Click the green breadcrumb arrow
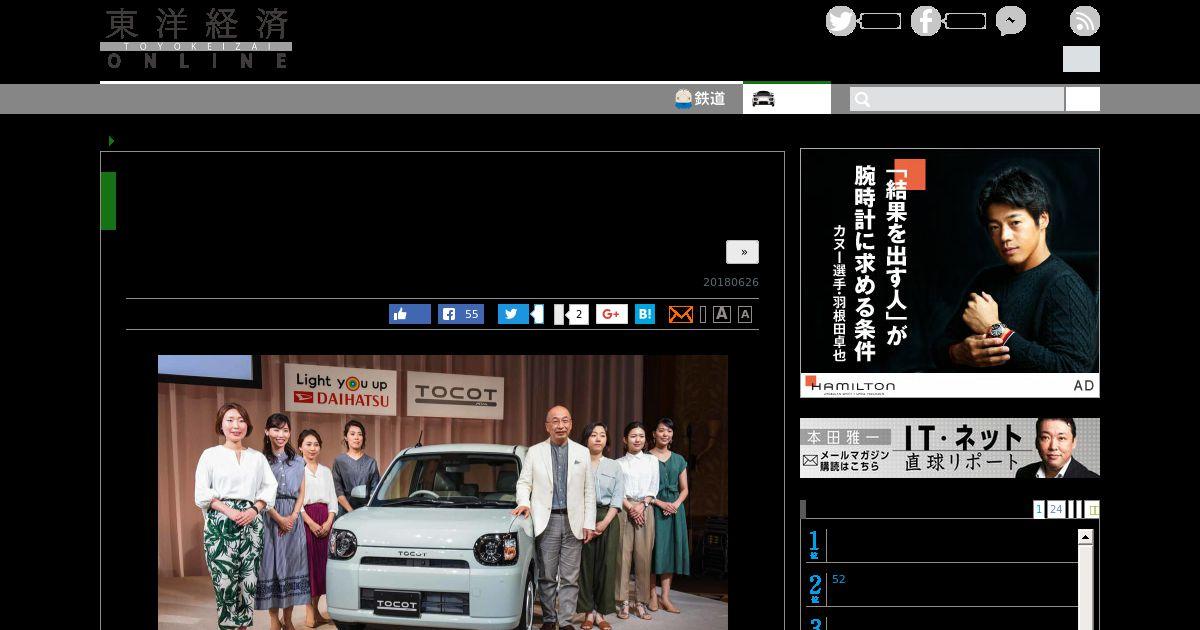 112,141
